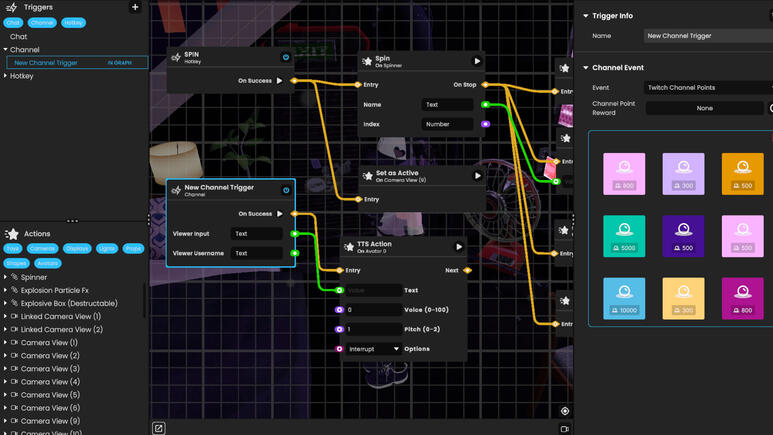Viewport: 773px width, 435px height.
Task: Select the Set as Active Entry port
Action: [358, 199]
